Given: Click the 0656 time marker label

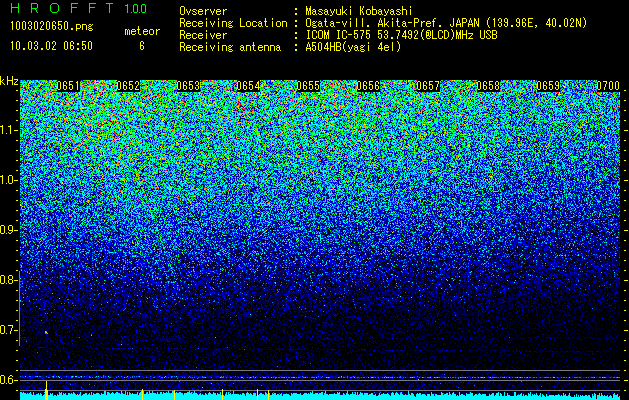Looking at the screenshot, I should pos(368,86).
